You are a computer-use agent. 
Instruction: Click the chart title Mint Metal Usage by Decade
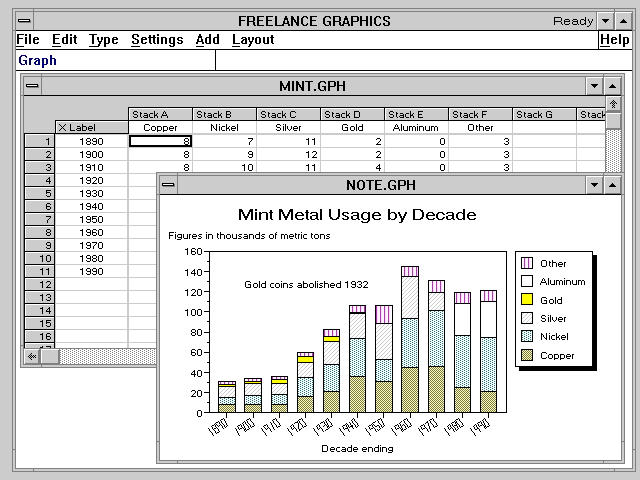pyautogui.click(x=357, y=215)
